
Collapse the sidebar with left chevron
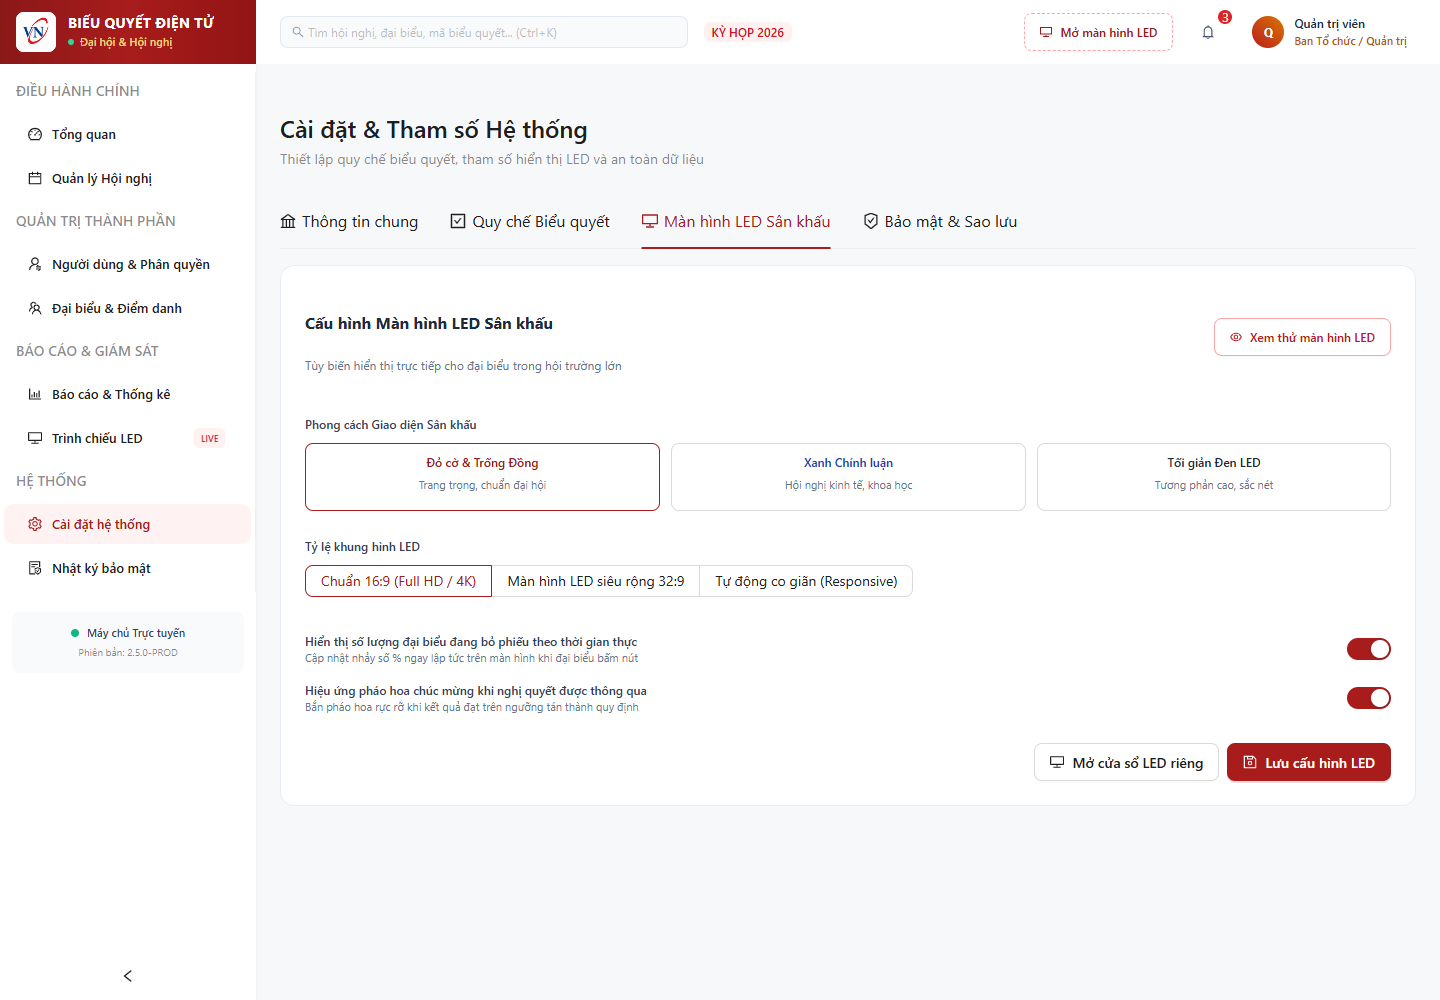pos(128,976)
